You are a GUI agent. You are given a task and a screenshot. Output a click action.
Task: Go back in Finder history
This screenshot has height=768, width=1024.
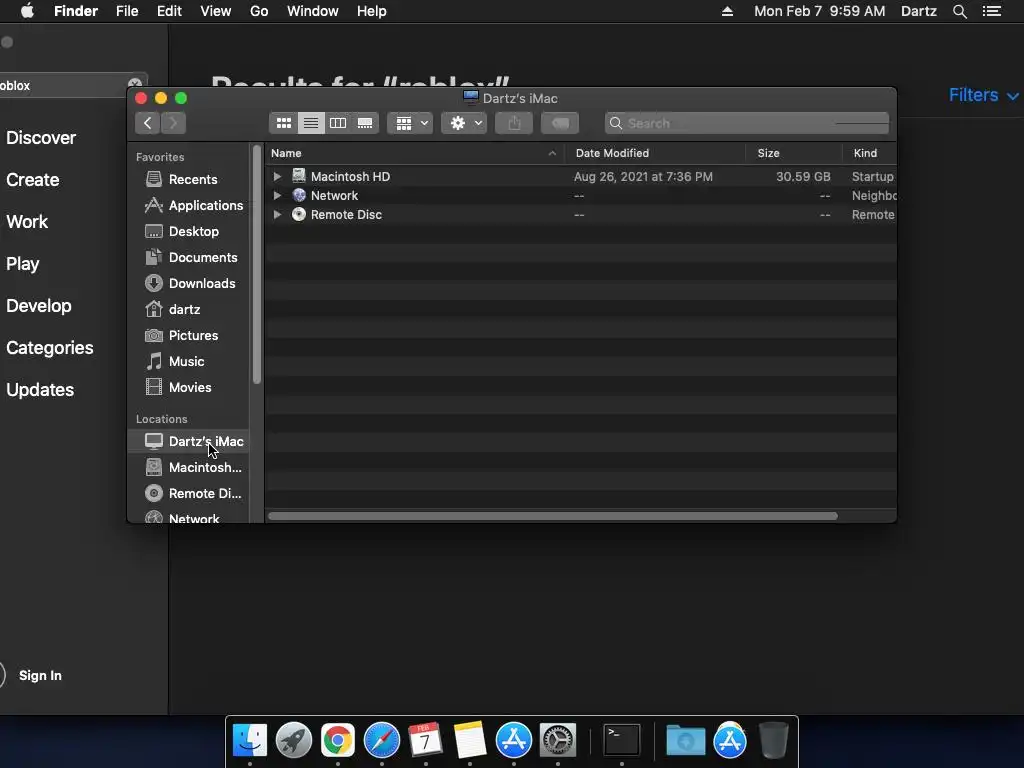coord(148,123)
